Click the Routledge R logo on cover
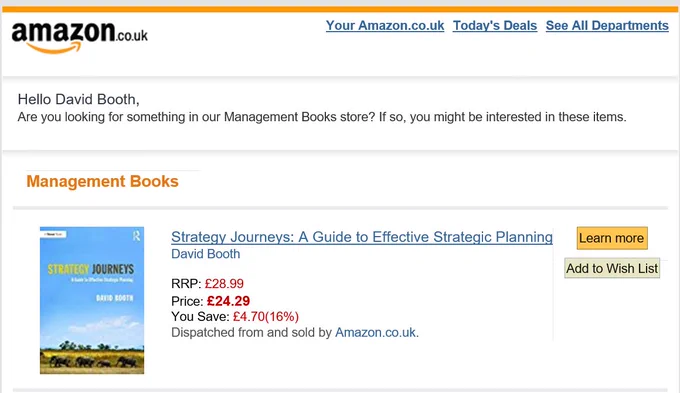Viewport: 680px width, 393px height. [137, 236]
